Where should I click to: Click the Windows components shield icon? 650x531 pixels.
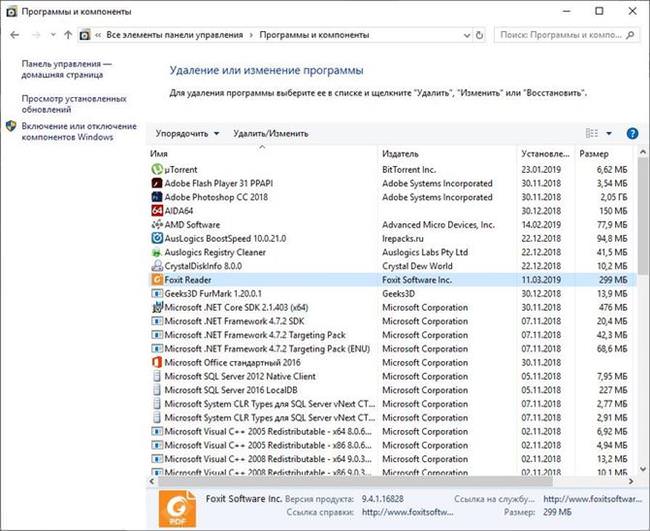tap(11, 126)
